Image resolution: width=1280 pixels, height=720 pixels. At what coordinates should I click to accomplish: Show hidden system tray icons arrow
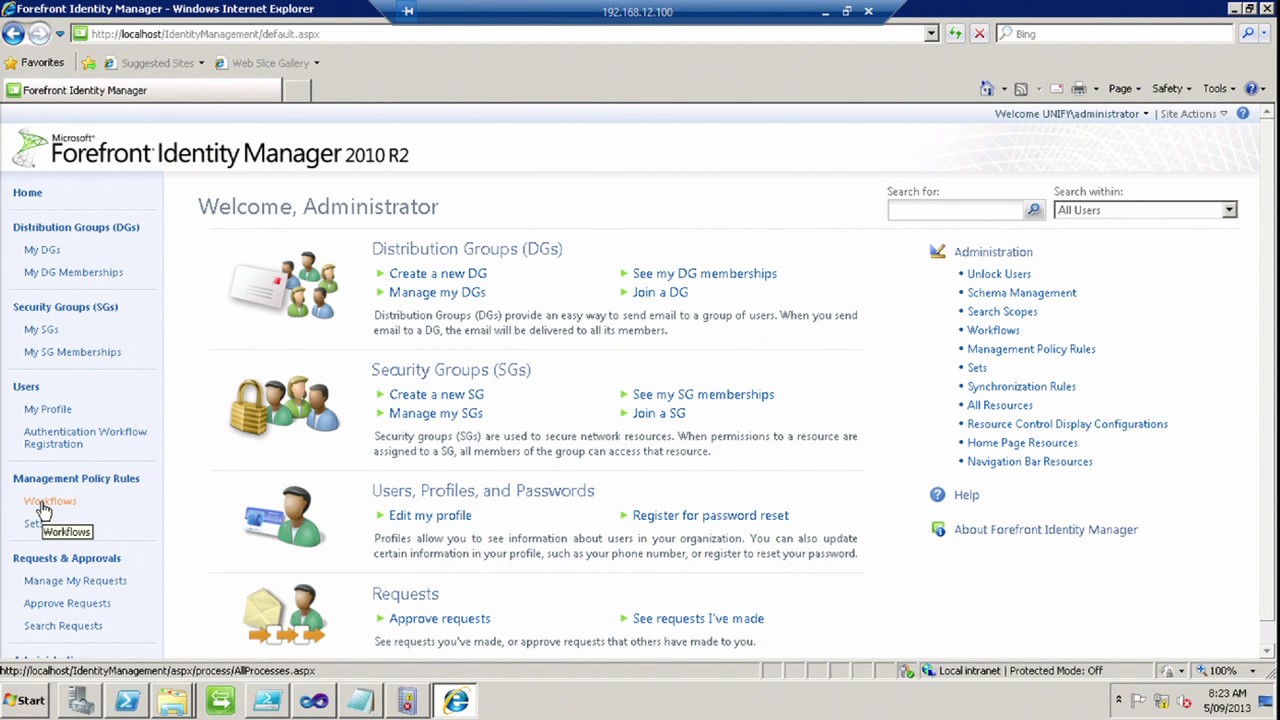point(1119,701)
